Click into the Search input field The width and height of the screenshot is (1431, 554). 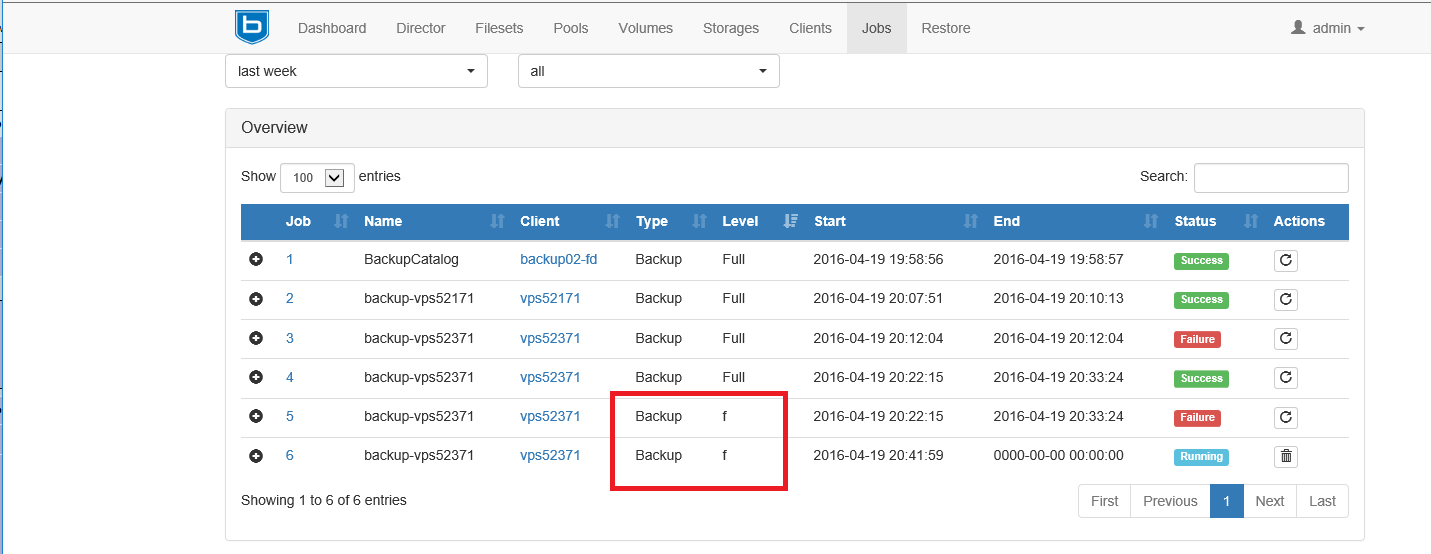(x=1270, y=178)
